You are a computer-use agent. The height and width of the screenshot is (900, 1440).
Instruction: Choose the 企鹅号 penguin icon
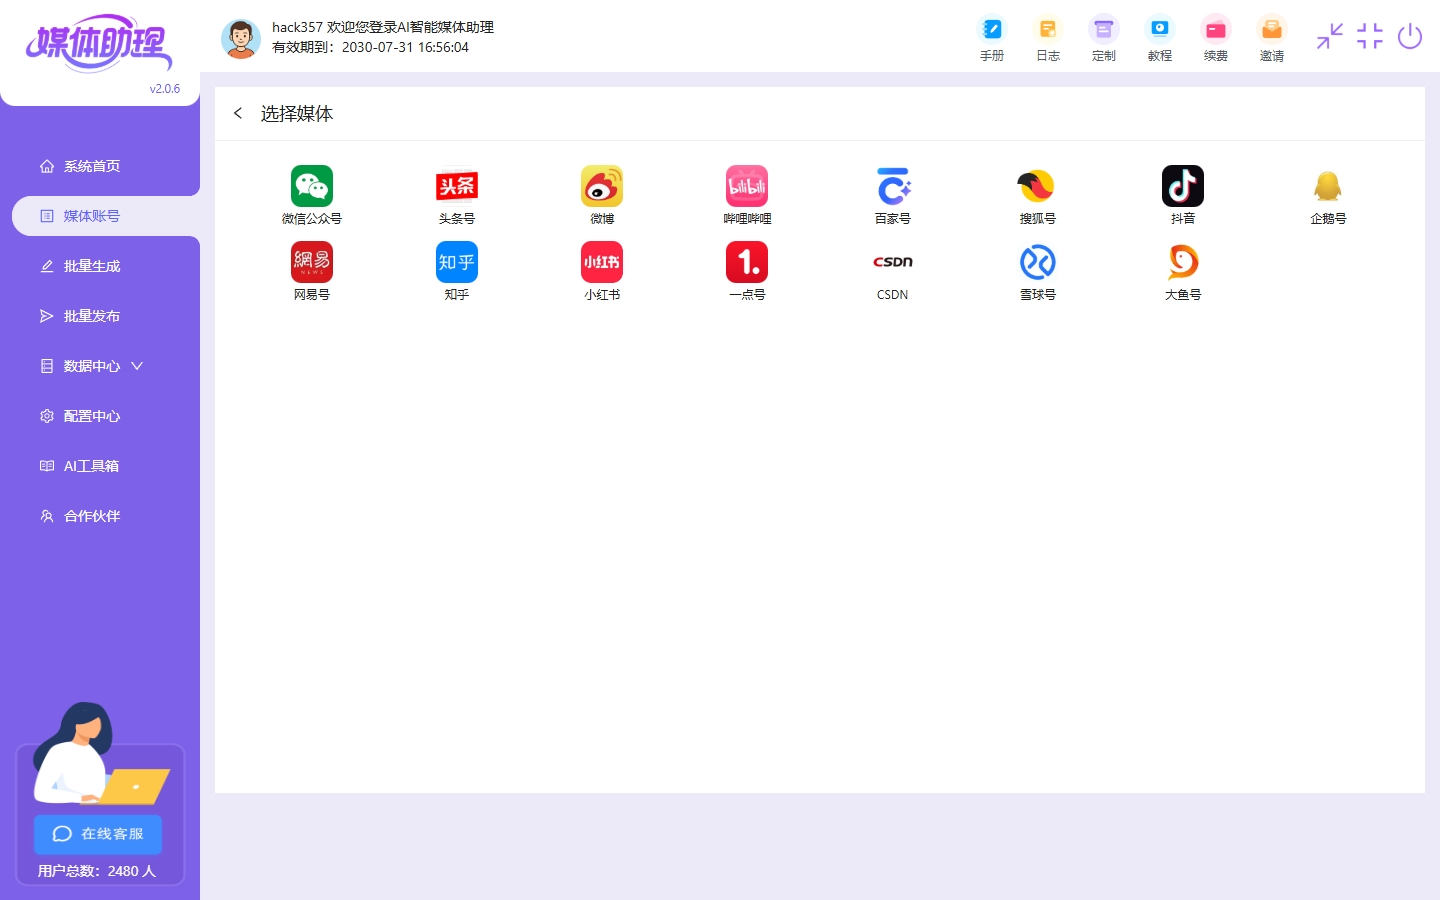[x=1327, y=187]
